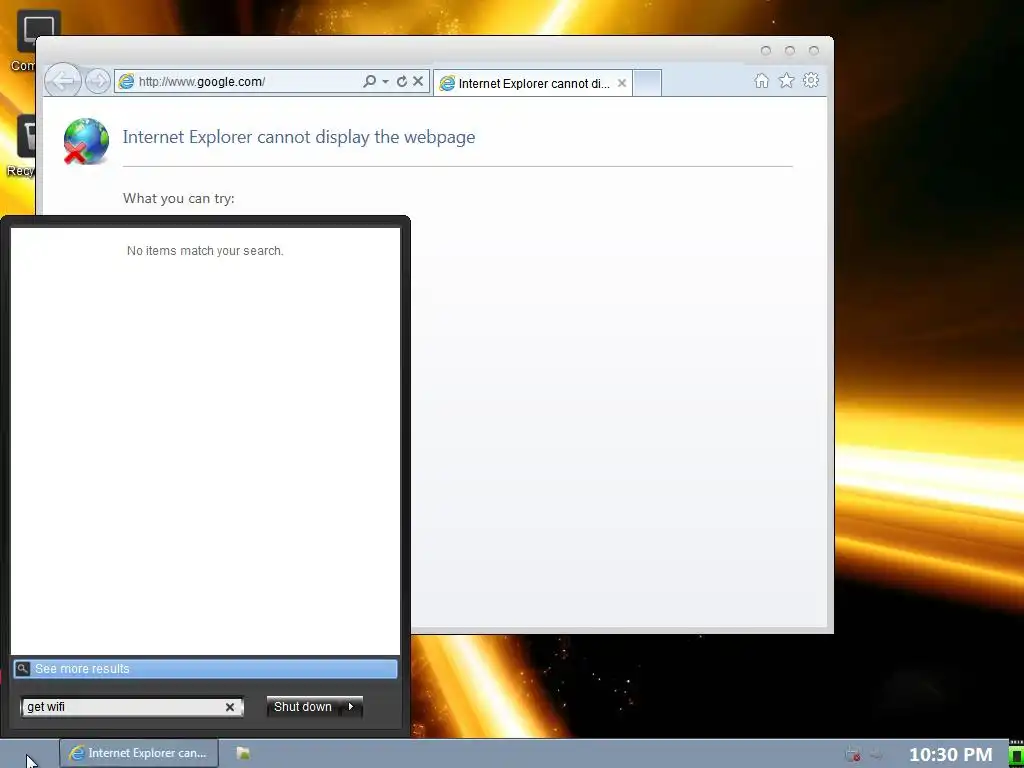This screenshot has width=1024, height=768.
Task: Open the Tools gear menu in Internet Explorer
Action: 810,80
